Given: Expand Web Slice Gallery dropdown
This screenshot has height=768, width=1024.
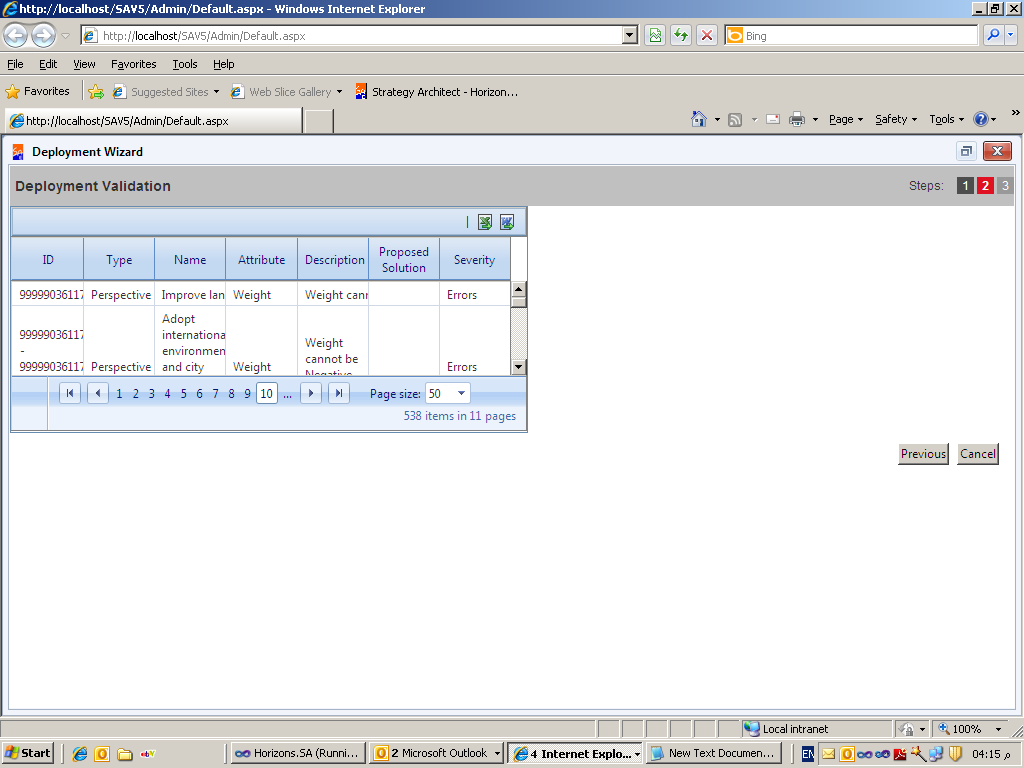Looking at the screenshot, I should 340,91.
